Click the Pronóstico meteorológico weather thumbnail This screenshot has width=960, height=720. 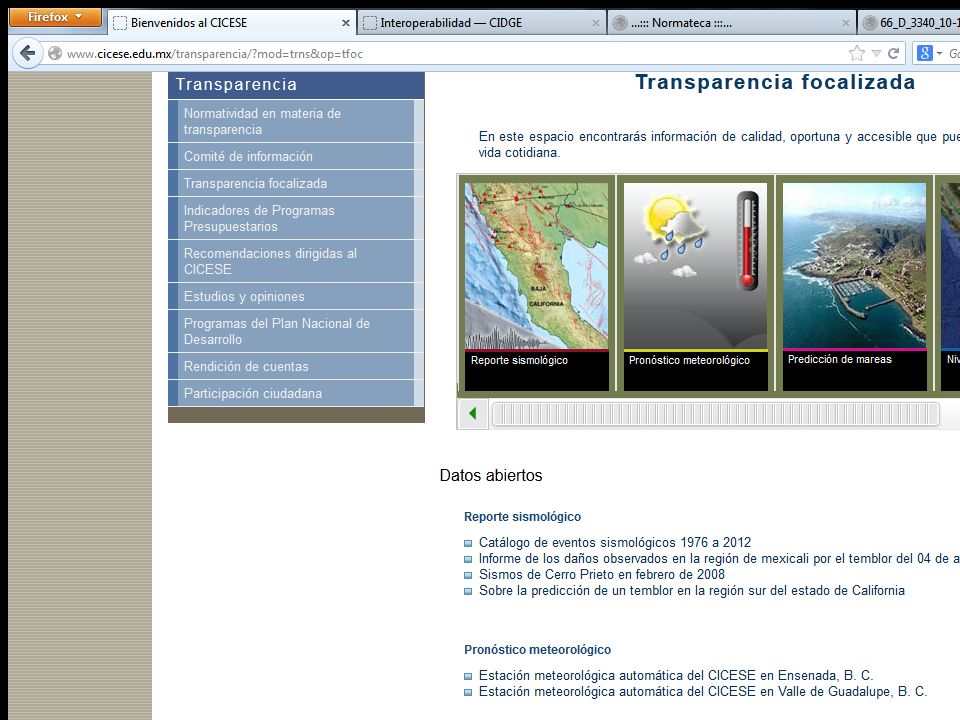(695, 266)
